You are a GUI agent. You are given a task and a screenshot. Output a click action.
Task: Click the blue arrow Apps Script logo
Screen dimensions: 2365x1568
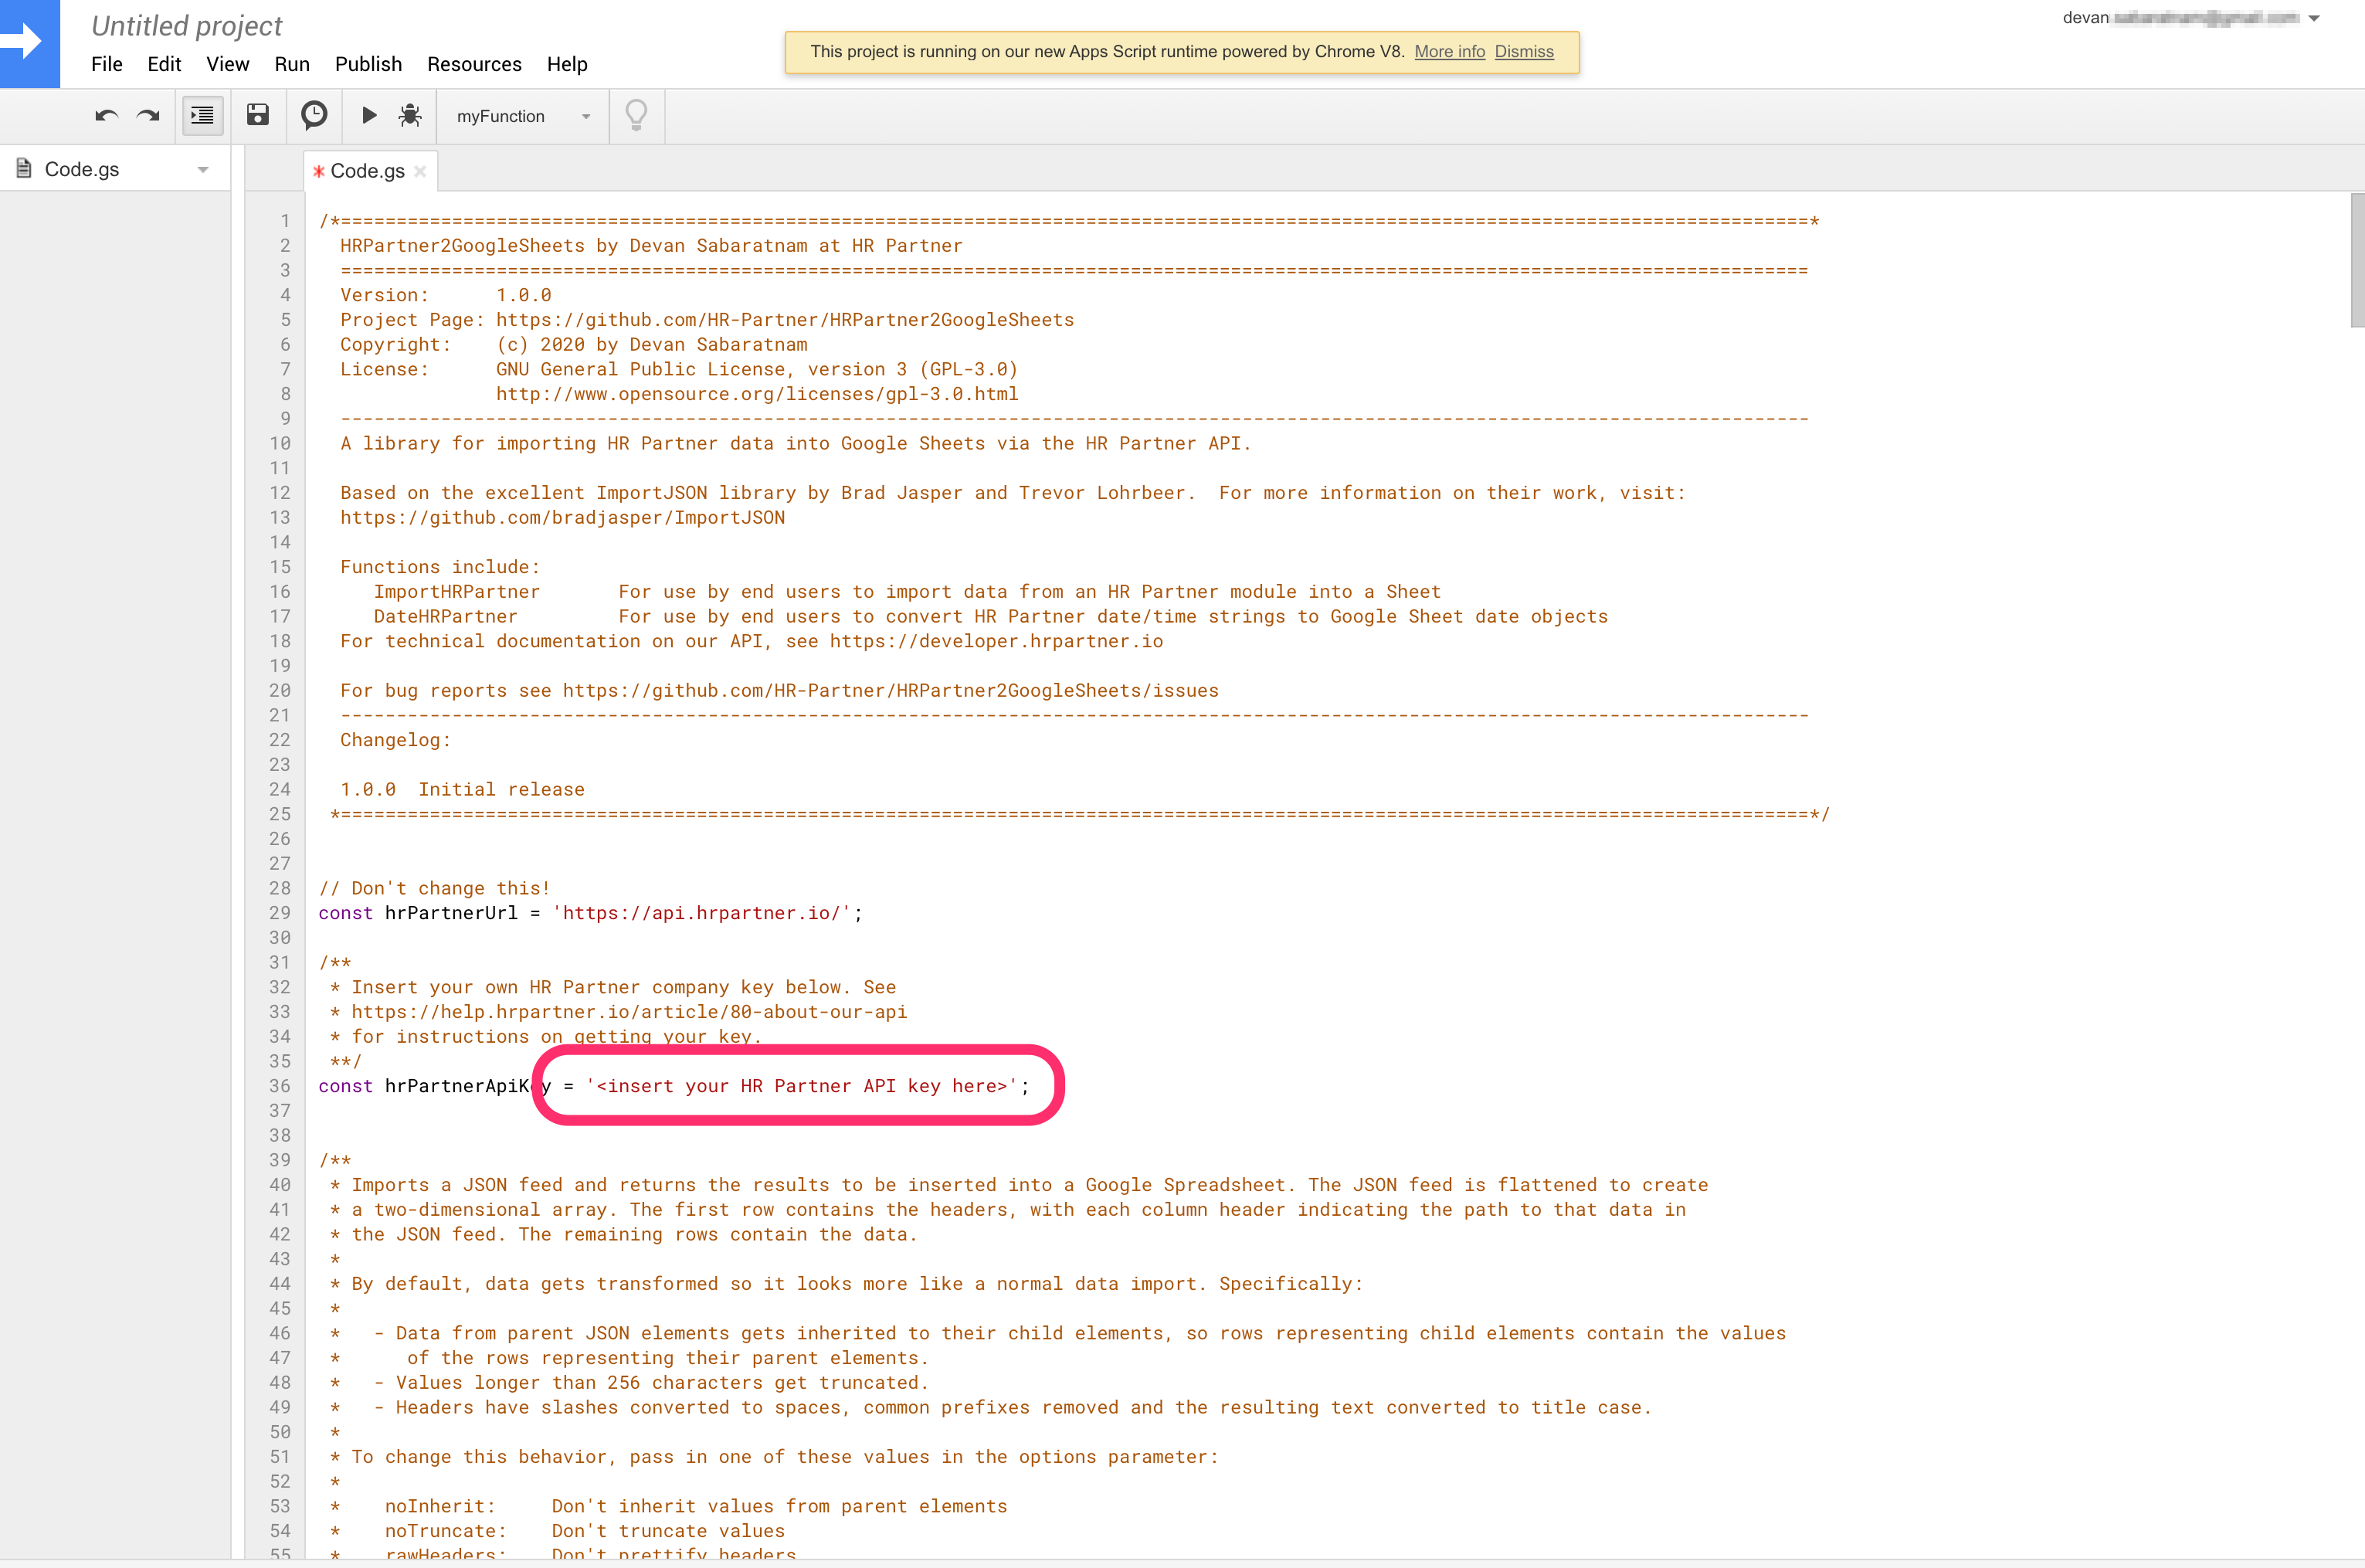pos(30,43)
